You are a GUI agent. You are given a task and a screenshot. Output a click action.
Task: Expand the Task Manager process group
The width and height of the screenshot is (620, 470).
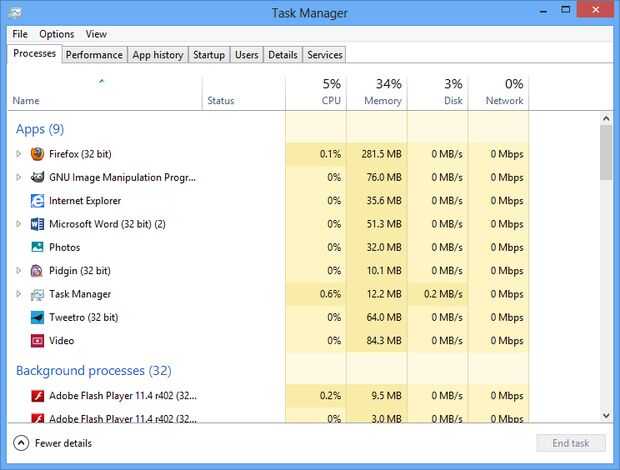[18, 294]
